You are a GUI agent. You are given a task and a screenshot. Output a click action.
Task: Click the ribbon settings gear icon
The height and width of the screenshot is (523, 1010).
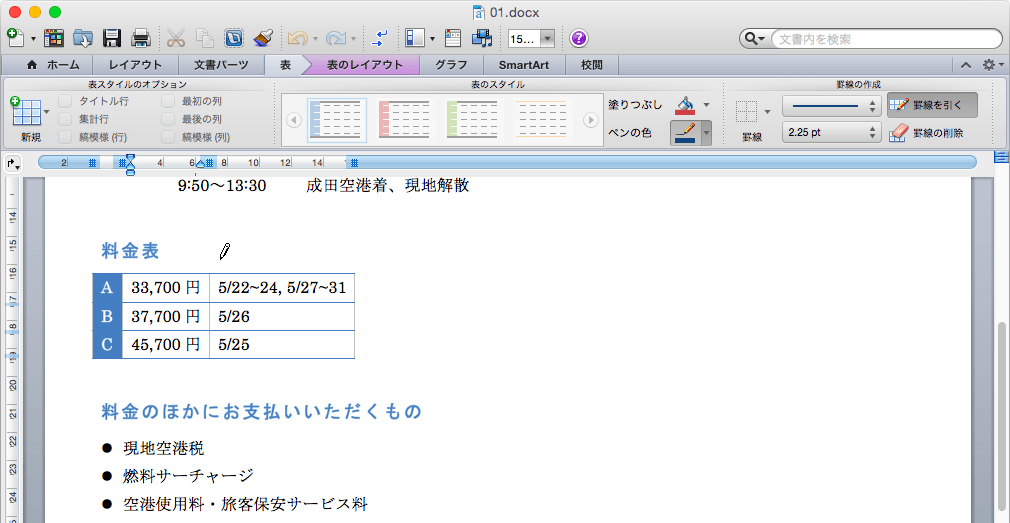point(989,64)
